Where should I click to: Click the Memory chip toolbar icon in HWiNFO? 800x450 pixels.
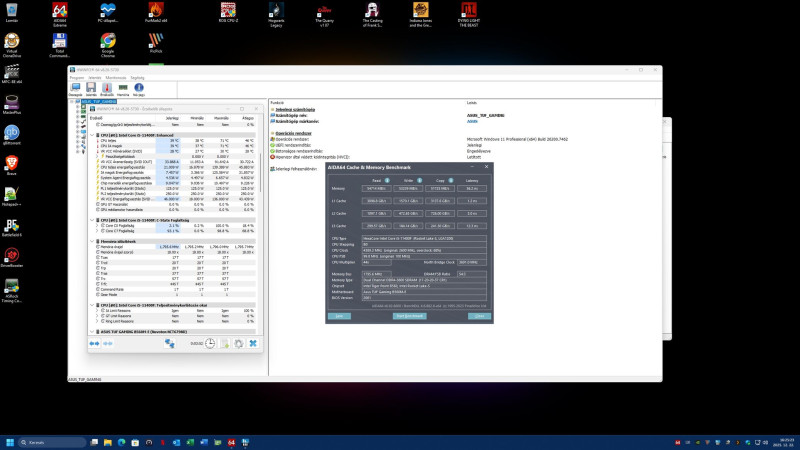[123, 88]
